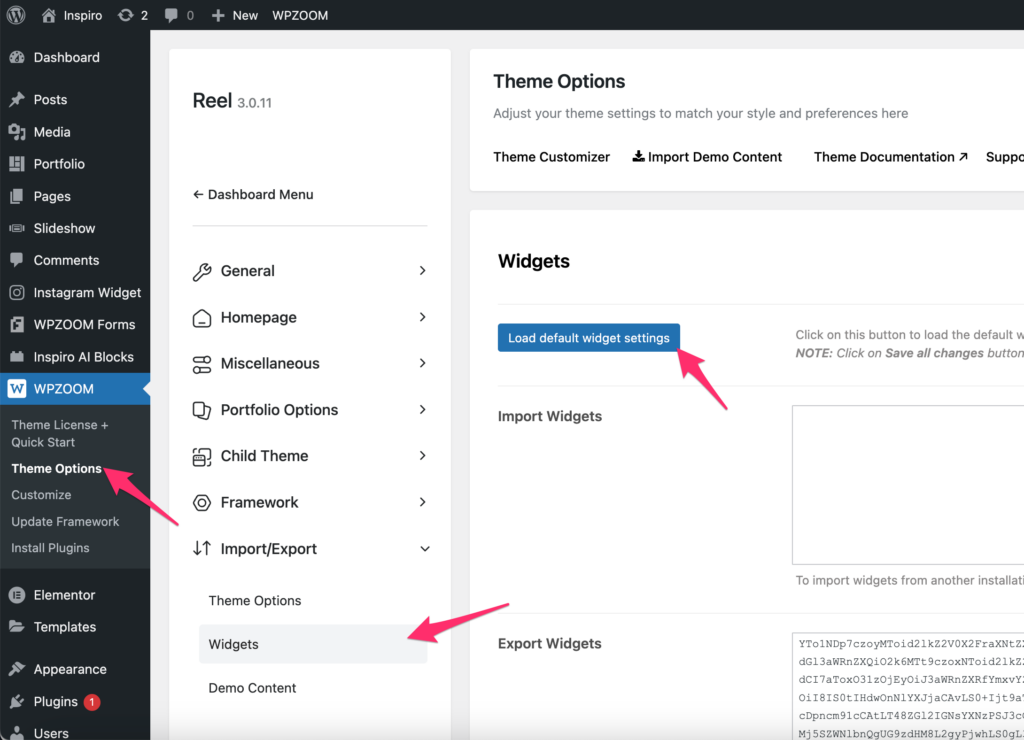Expand the General settings chevron
This screenshot has width=1024, height=740.
[422, 271]
